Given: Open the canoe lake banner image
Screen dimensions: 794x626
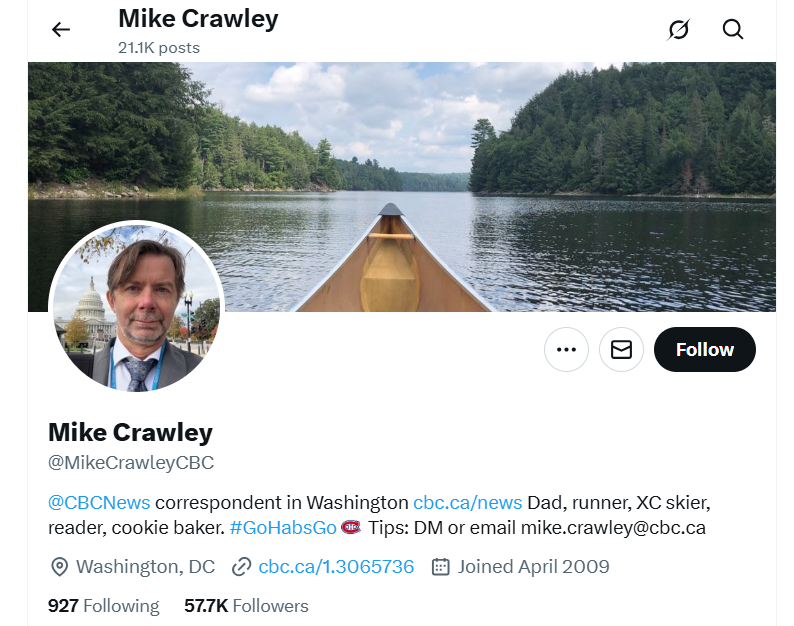Looking at the screenshot, I should point(402,186).
